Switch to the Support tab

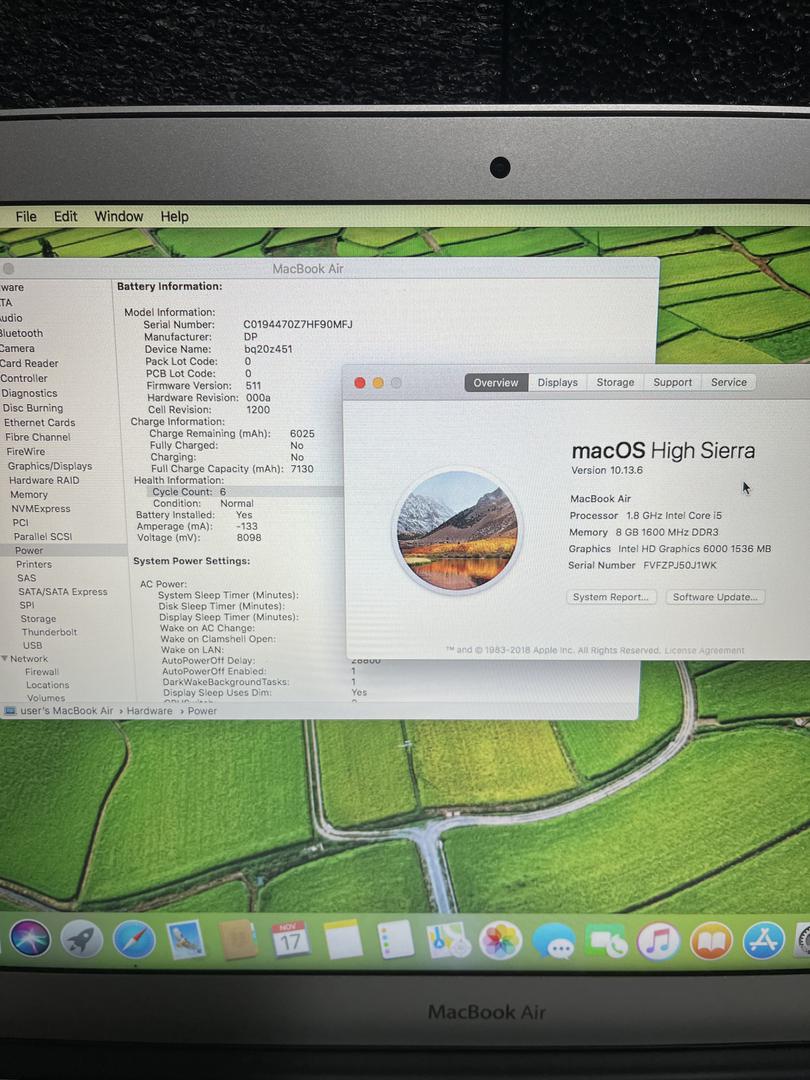672,382
